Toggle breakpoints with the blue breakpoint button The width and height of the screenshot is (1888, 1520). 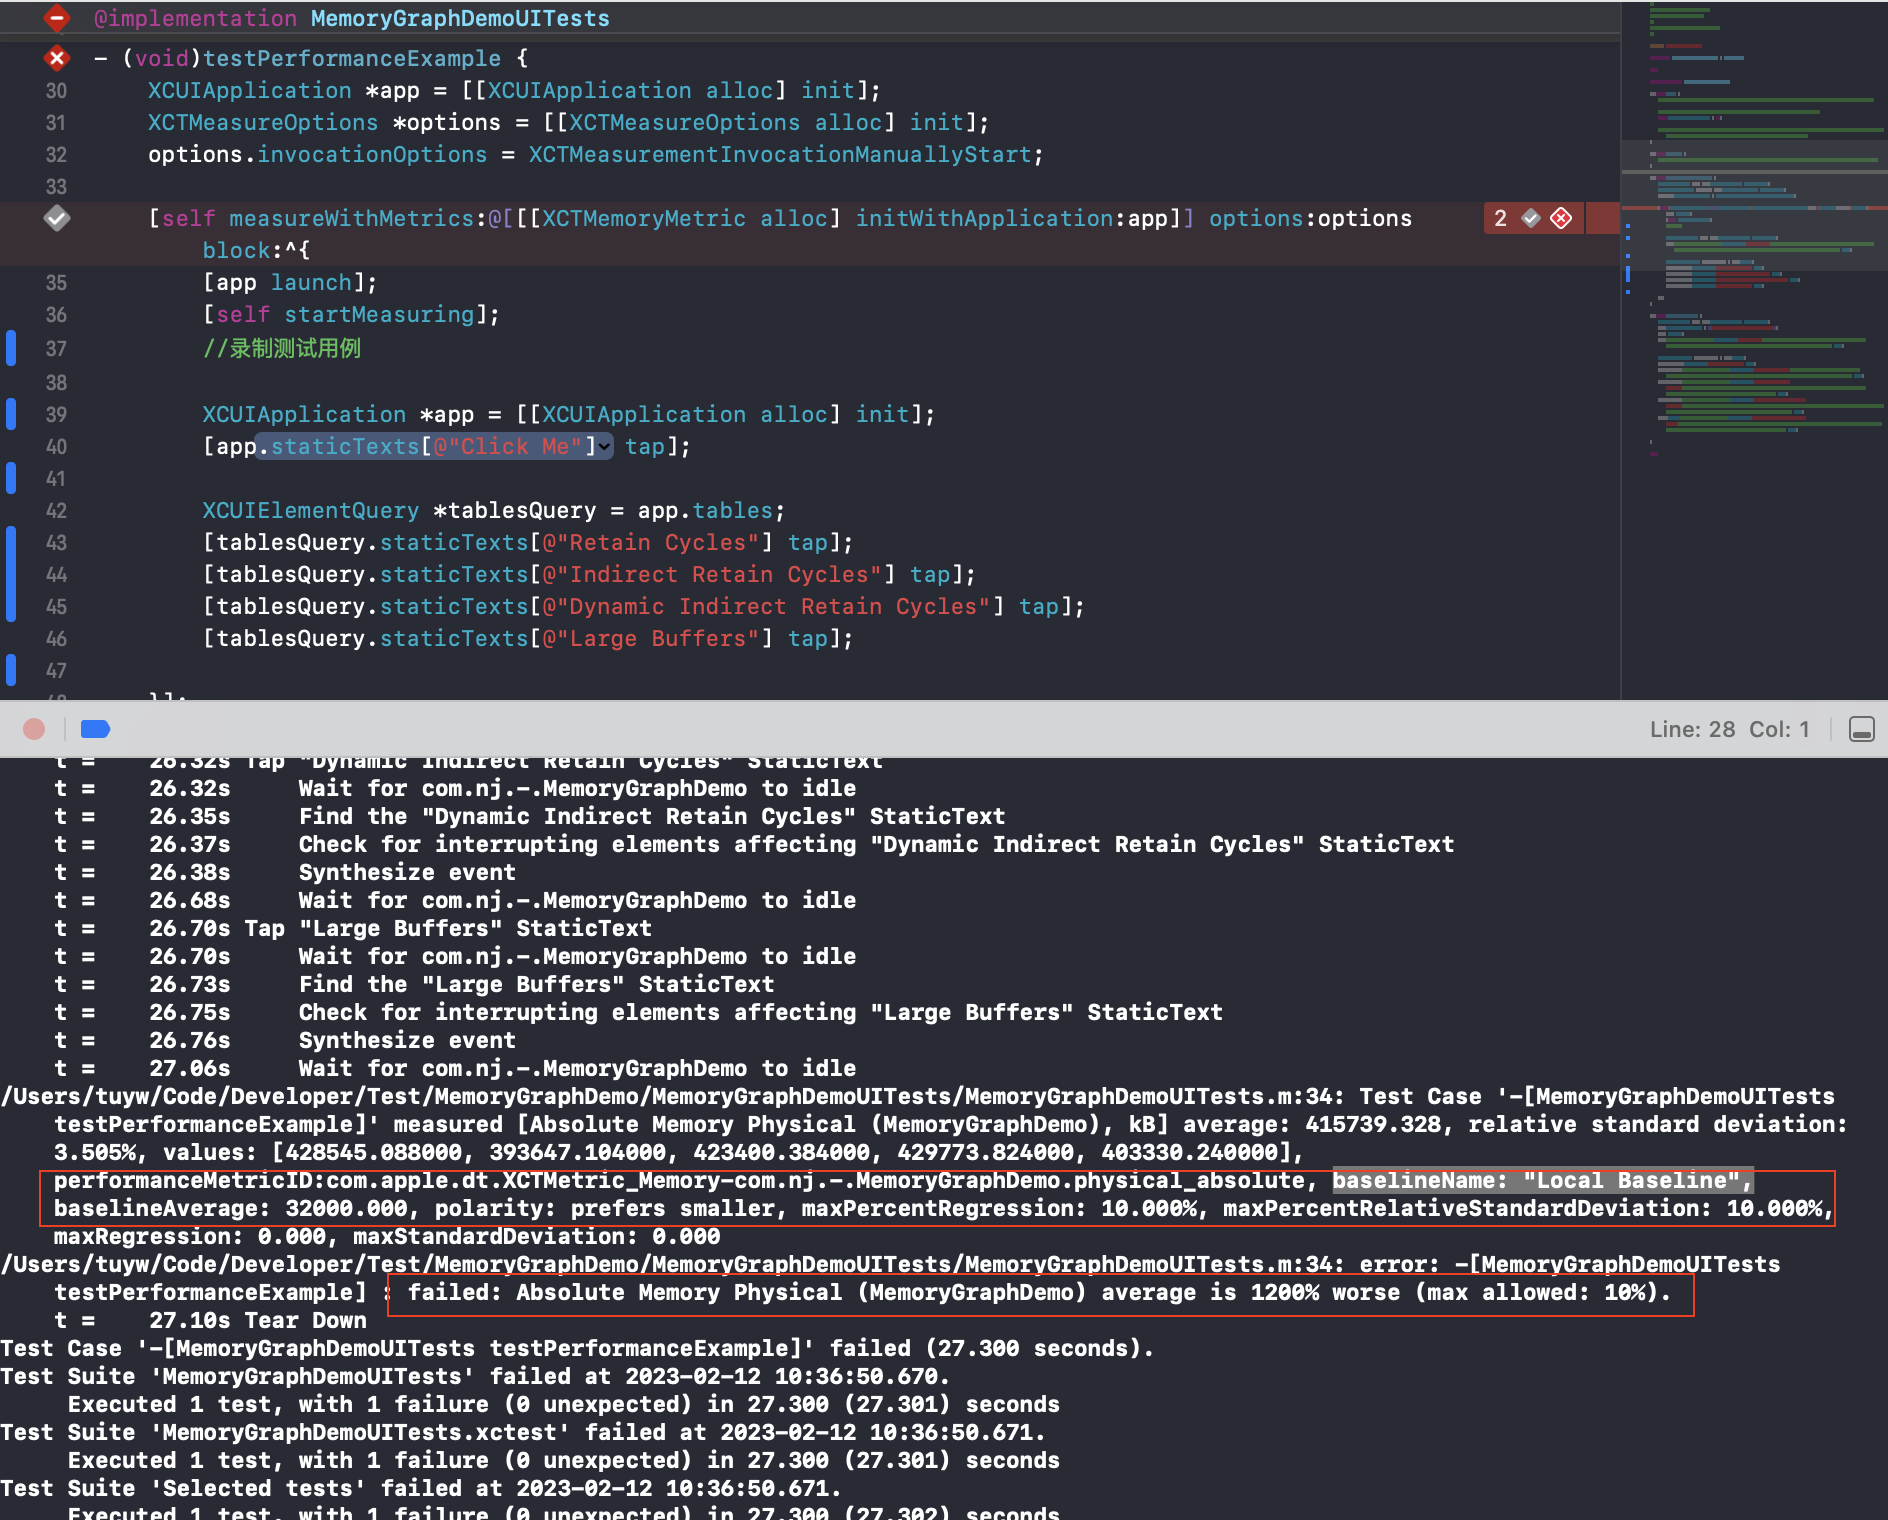tap(95, 729)
